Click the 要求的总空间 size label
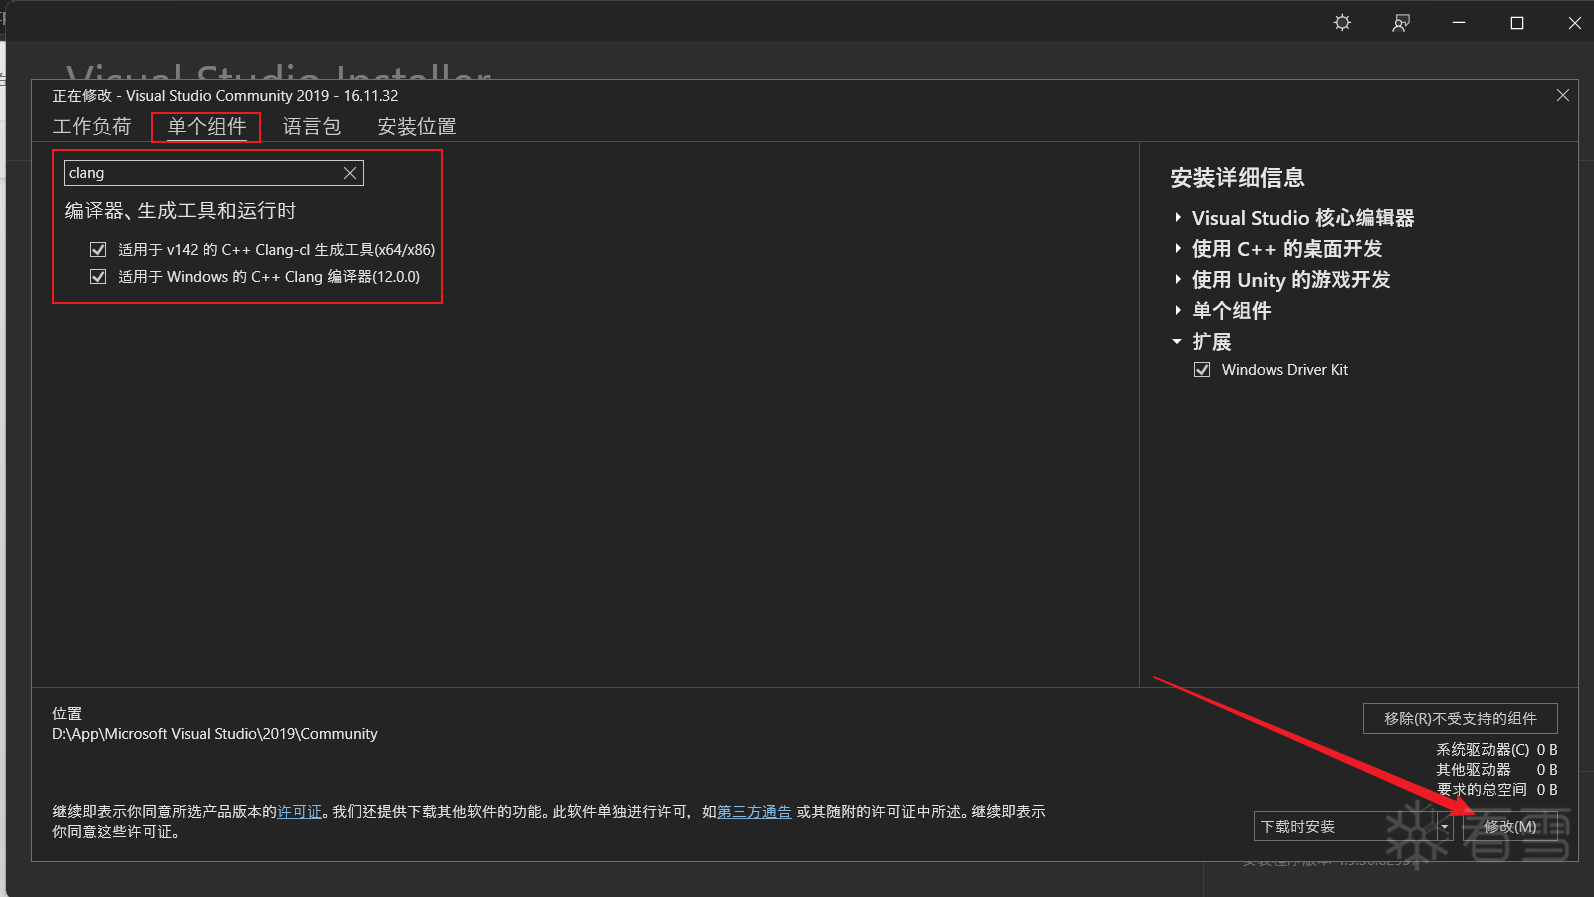1594x897 pixels. (x=1482, y=790)
